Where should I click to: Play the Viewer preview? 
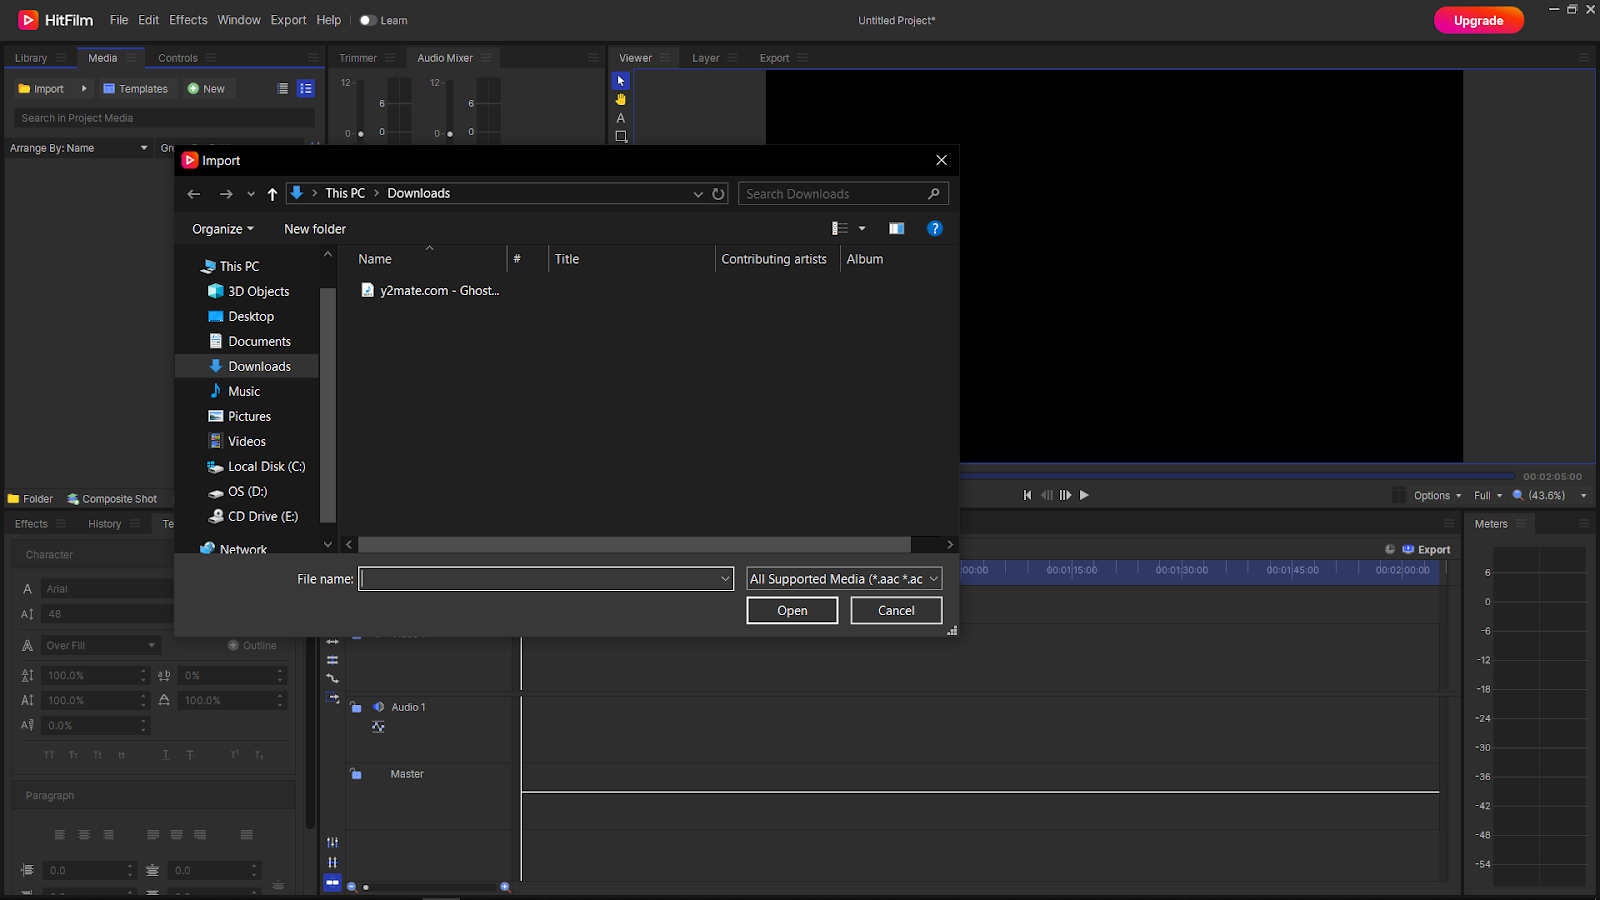[1084, 495]
